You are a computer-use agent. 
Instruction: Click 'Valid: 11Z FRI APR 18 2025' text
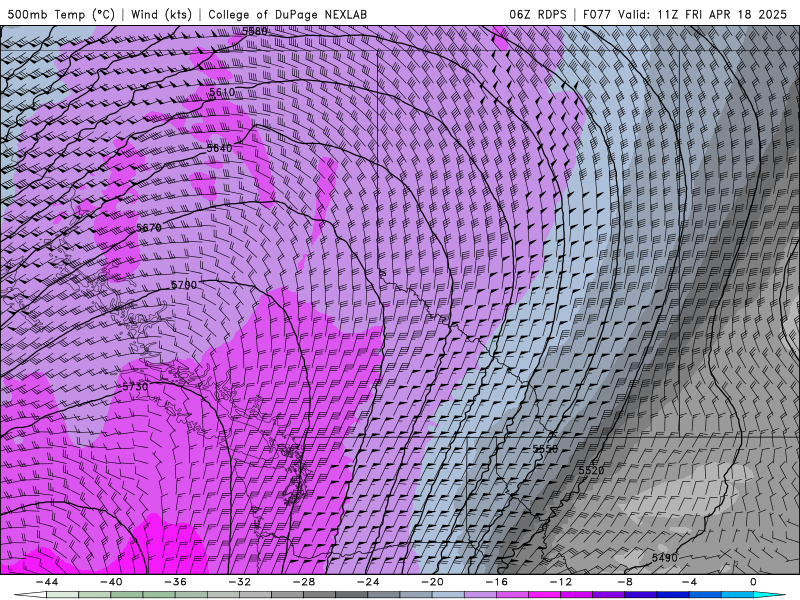click(703, 14)
